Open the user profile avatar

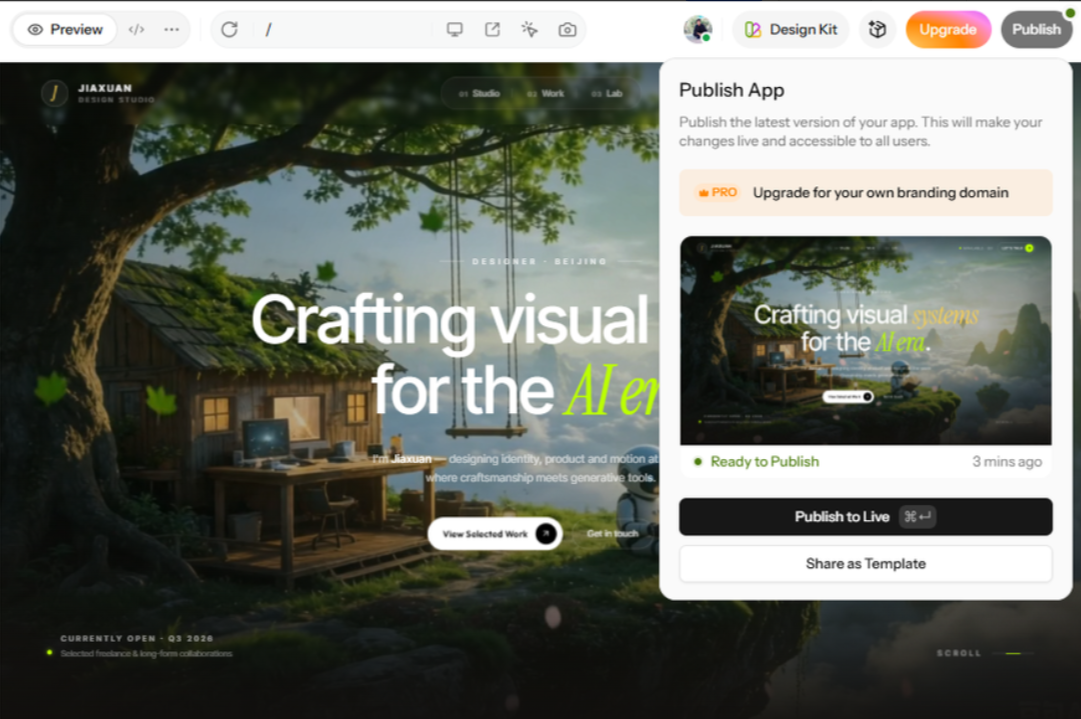(x=698, y=30)
